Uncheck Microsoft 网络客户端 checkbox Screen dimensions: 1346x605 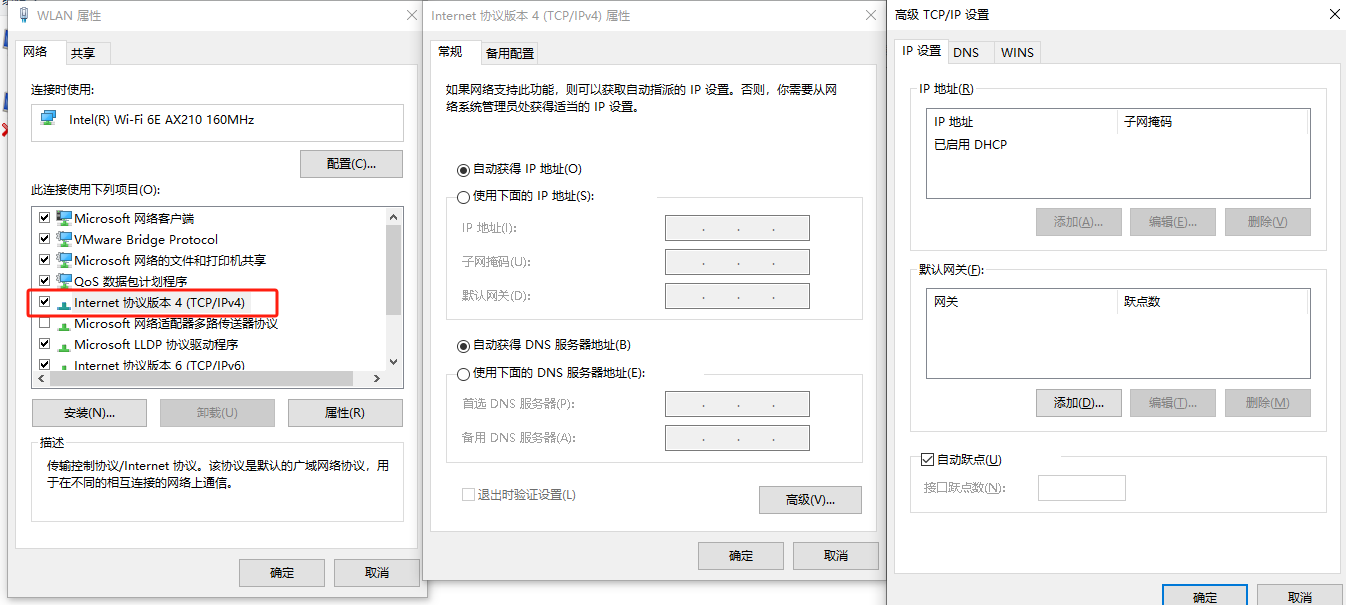coord(44,218)
